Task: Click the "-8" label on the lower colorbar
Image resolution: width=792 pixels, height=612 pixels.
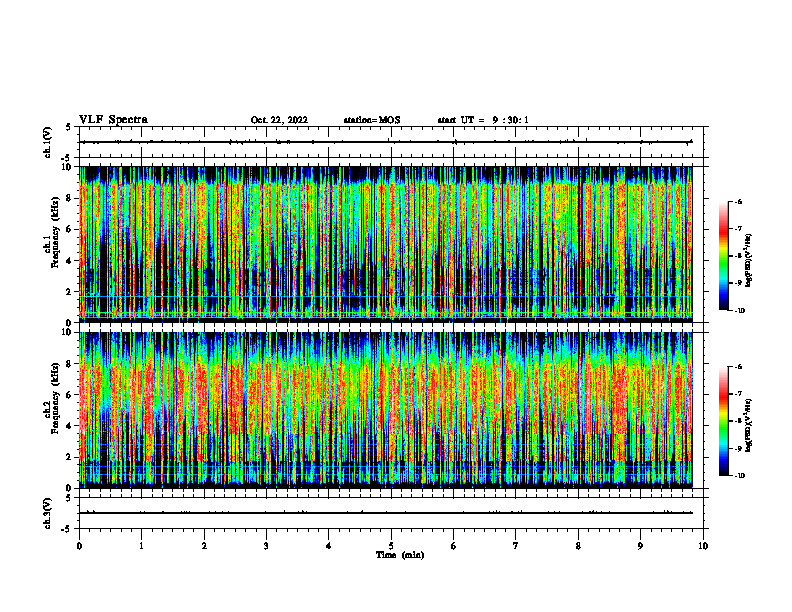Action: (x=738, y=421)
